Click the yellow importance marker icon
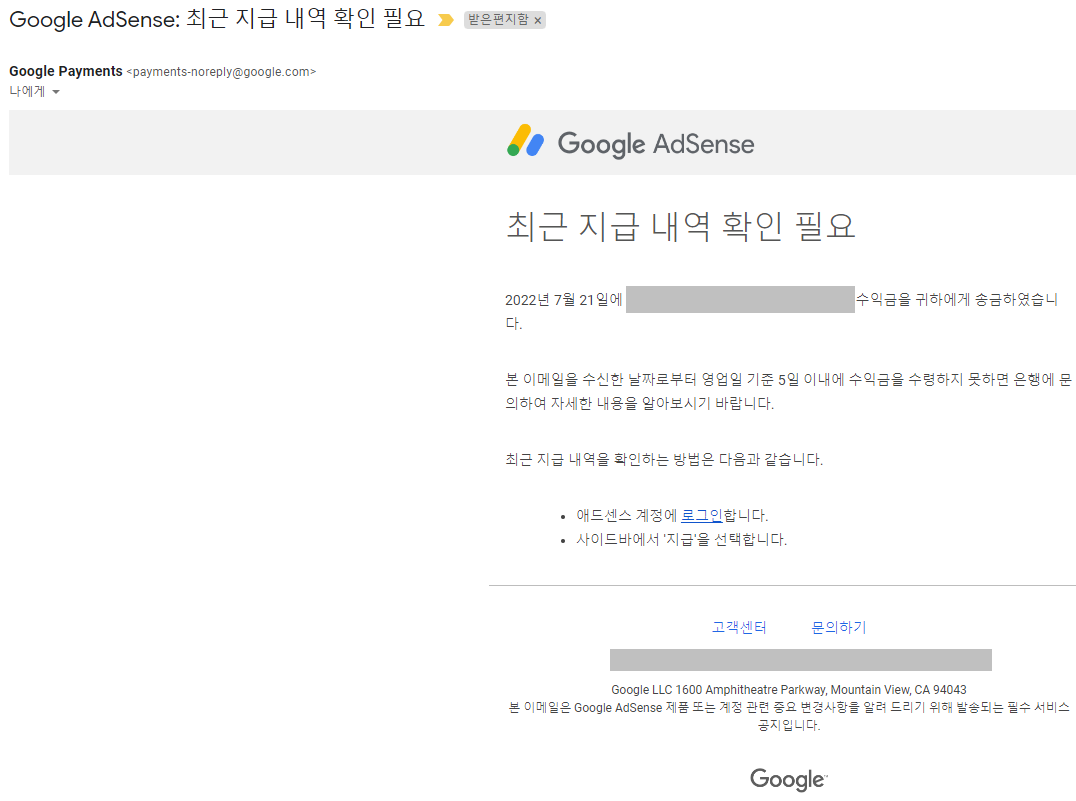Viewport: 1076px width, 801px height. tap(446, 20)
